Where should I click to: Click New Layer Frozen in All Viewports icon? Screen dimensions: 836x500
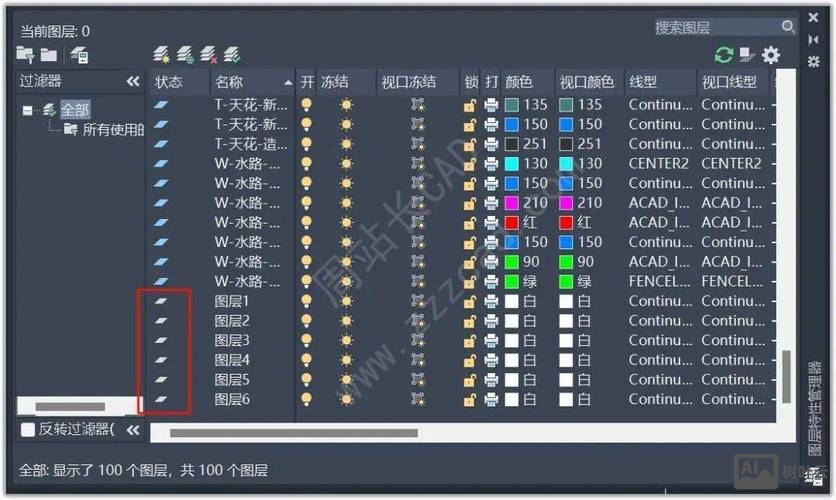pyautogui.click(x=185, y=54)
